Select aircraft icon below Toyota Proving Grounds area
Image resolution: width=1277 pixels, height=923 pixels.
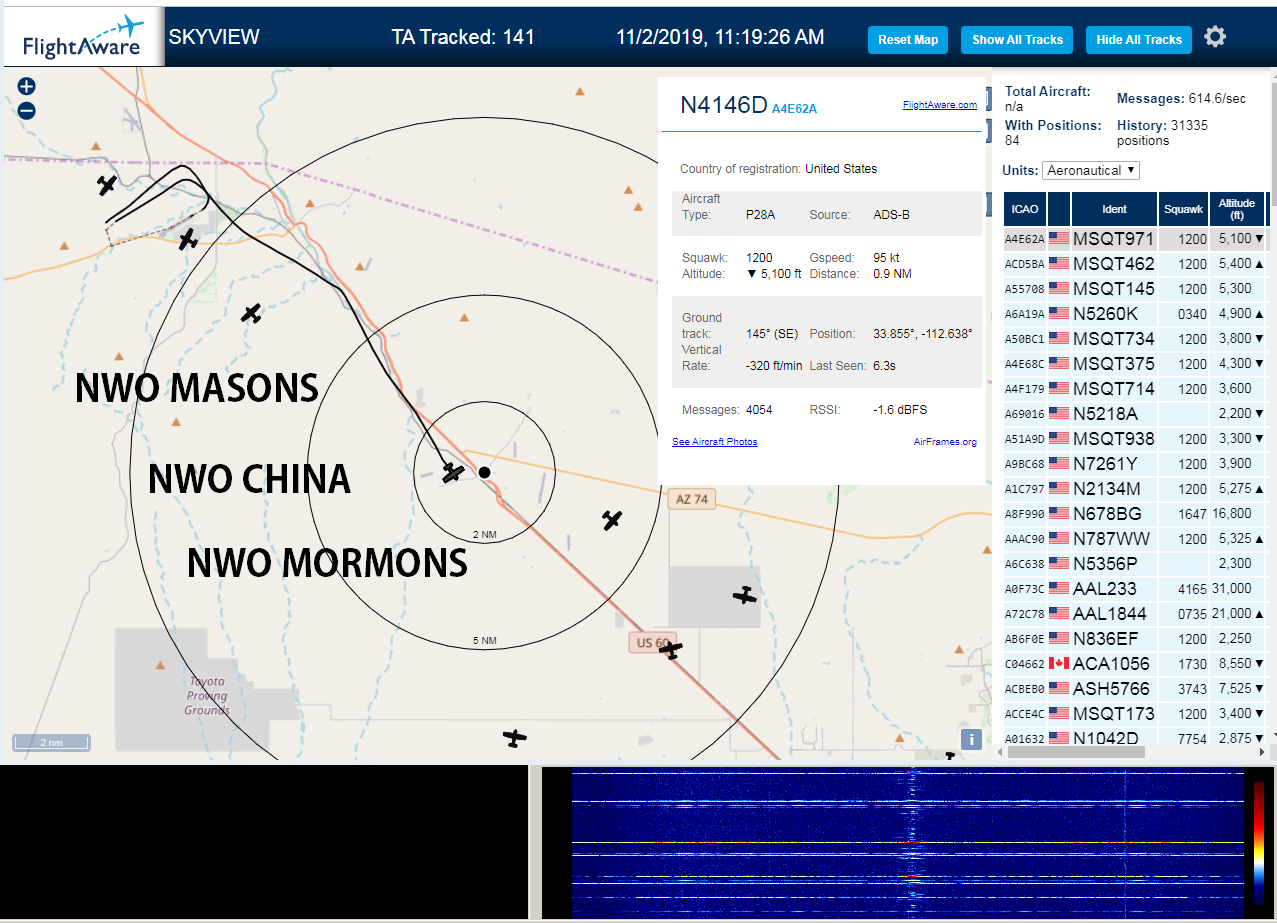515,739
